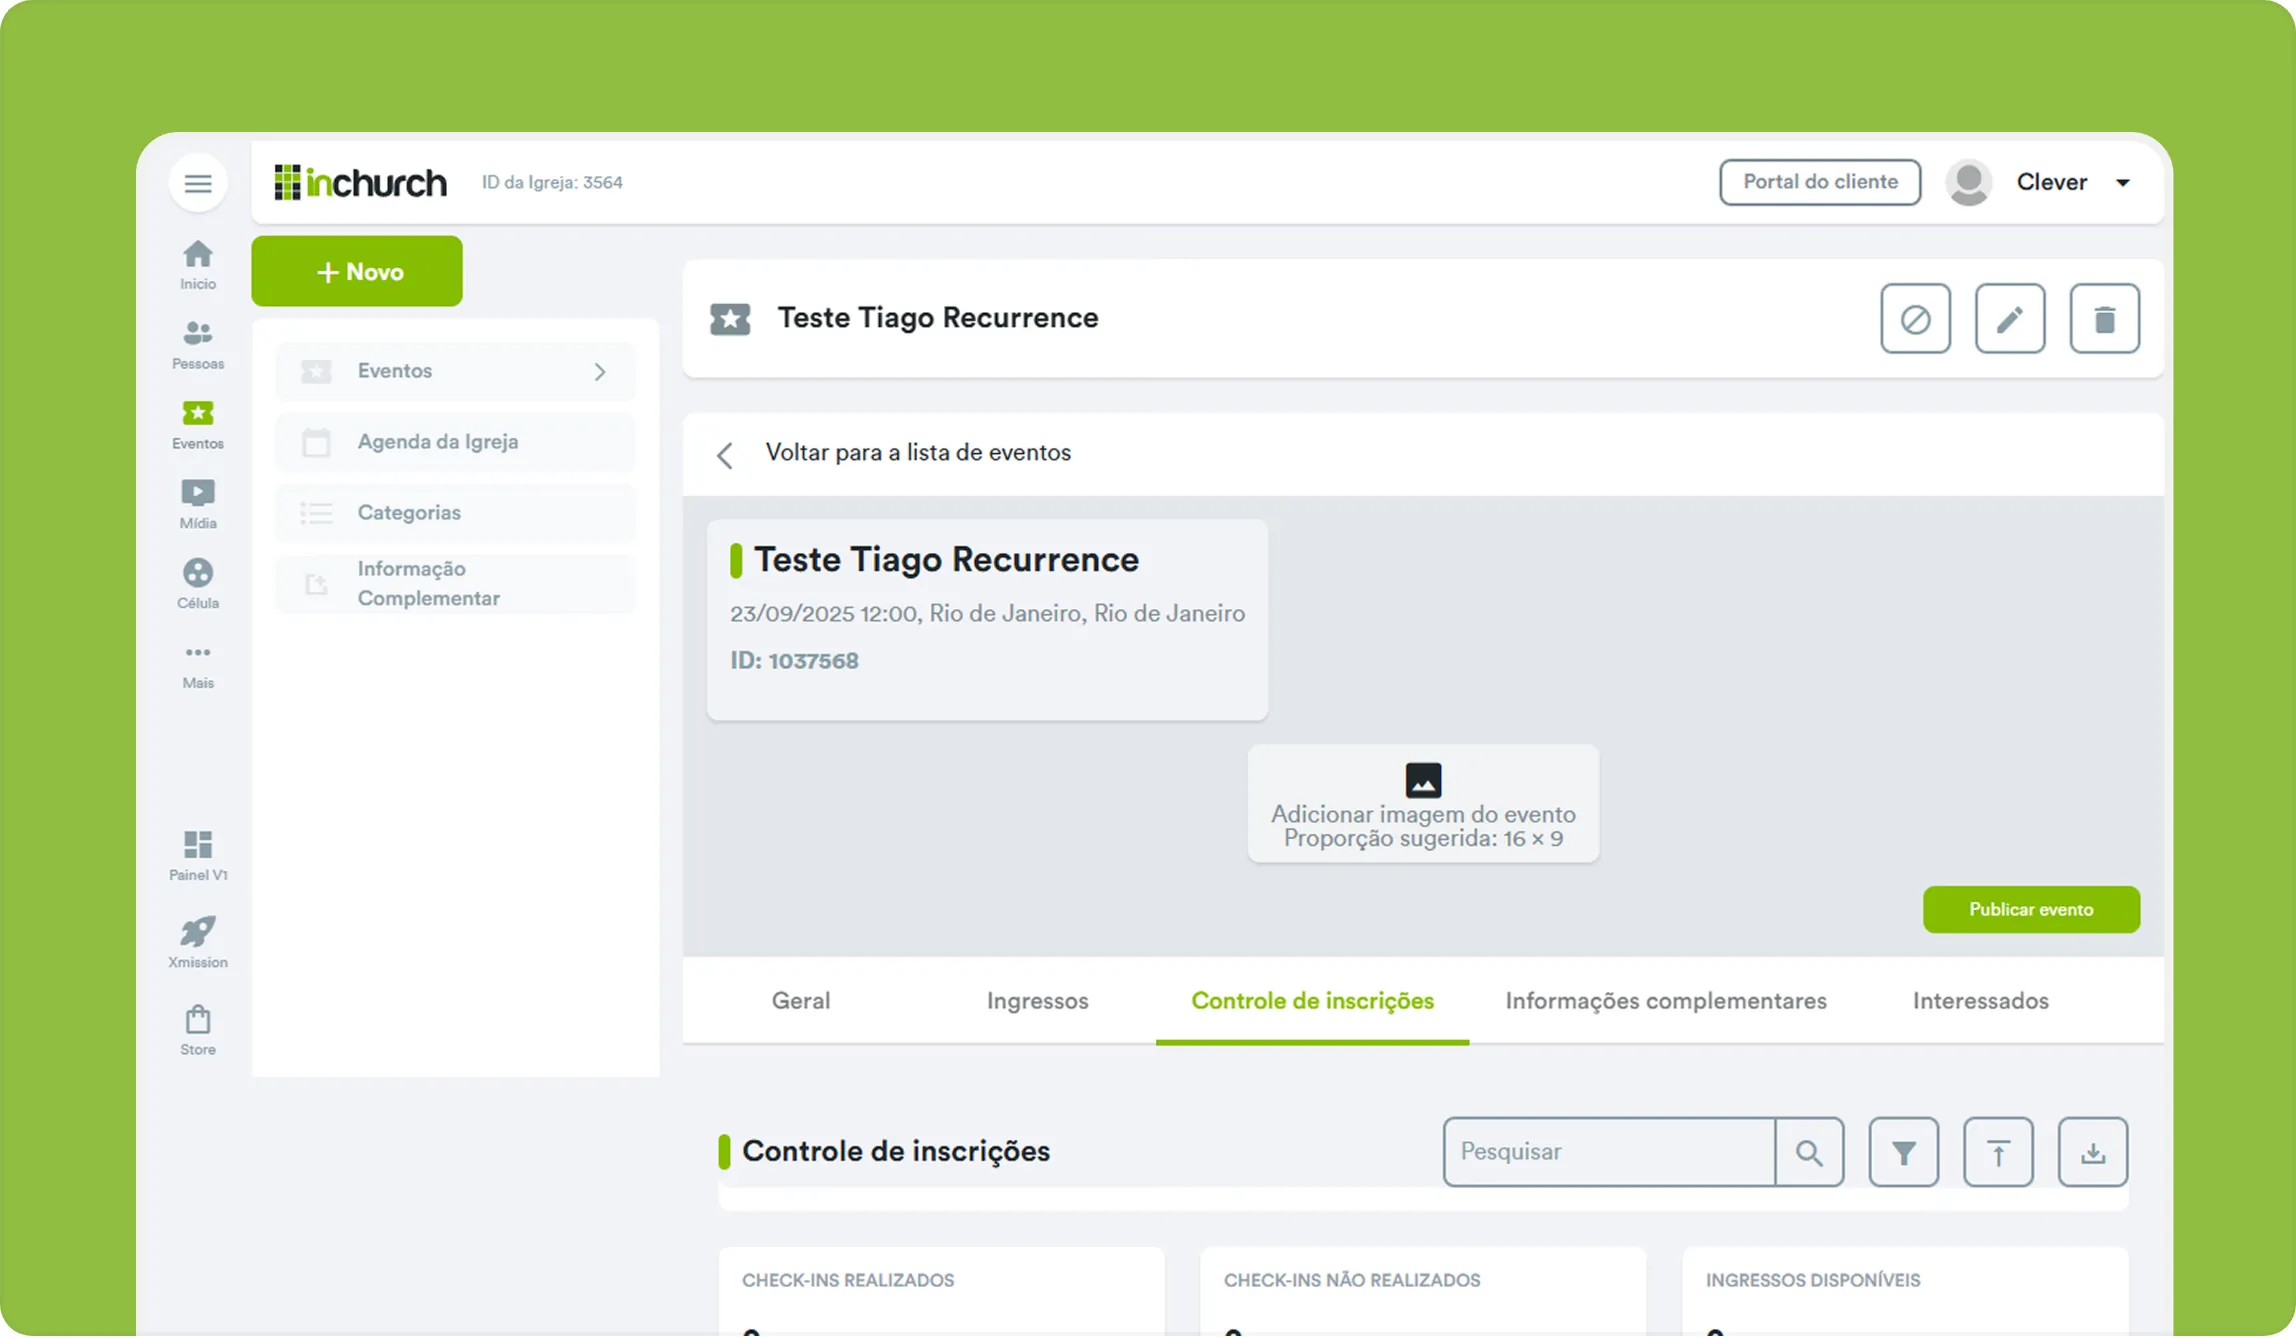2296x1338 pixels.
Task: Go to Início in sidebar
Action: point(198,265)
